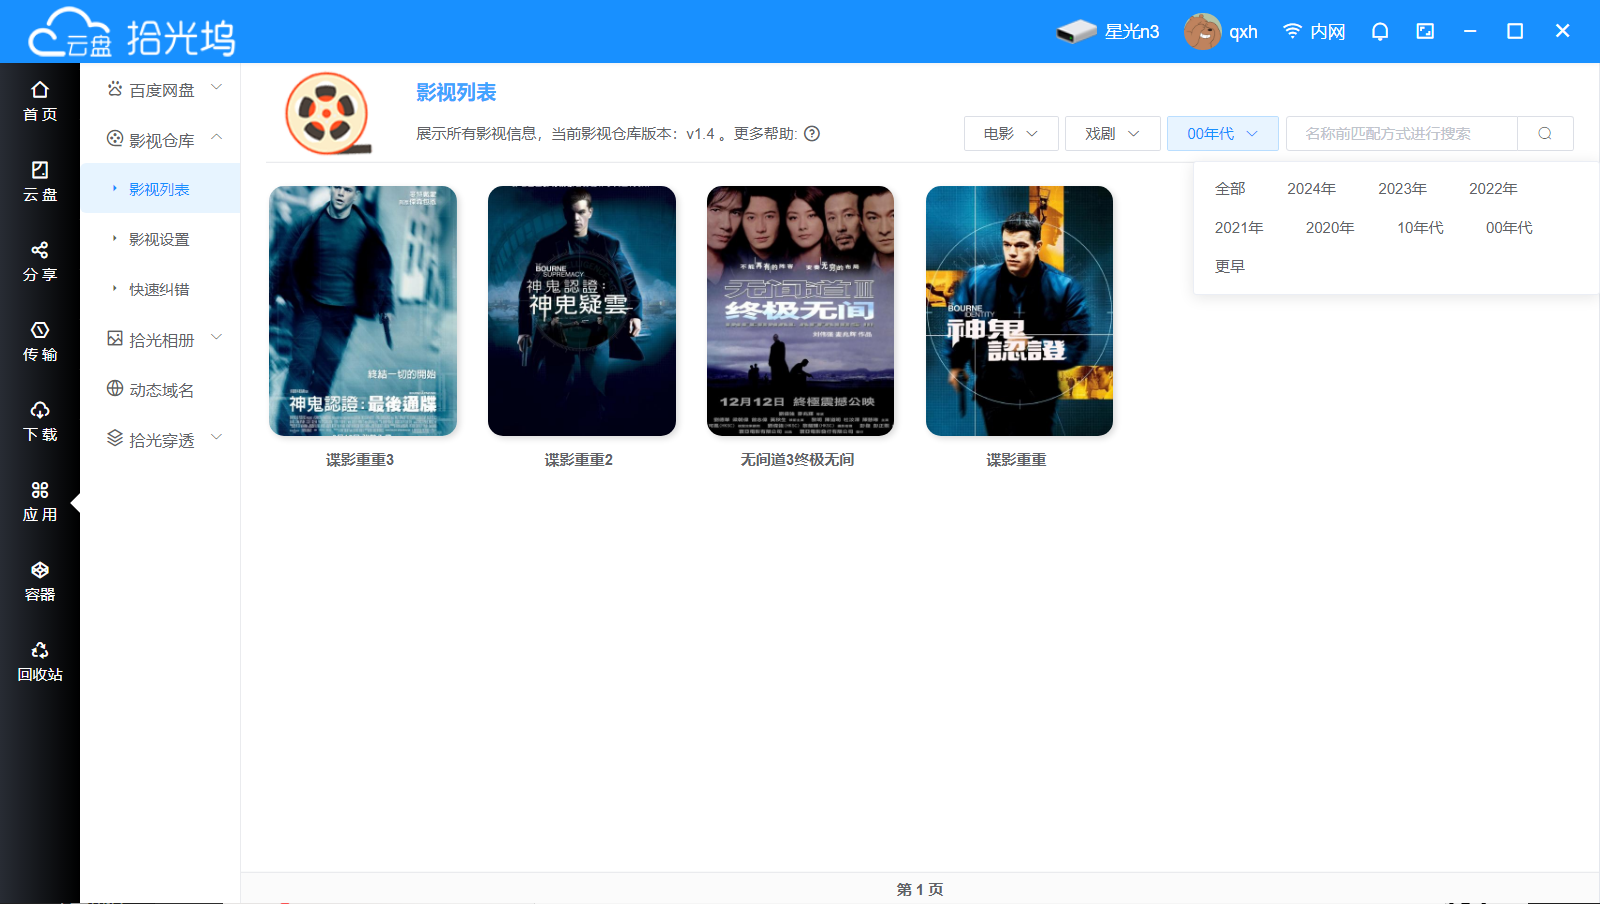Click the wallpaper image icon in title bar
1600x904 pixels.
tap(1425, 31)
